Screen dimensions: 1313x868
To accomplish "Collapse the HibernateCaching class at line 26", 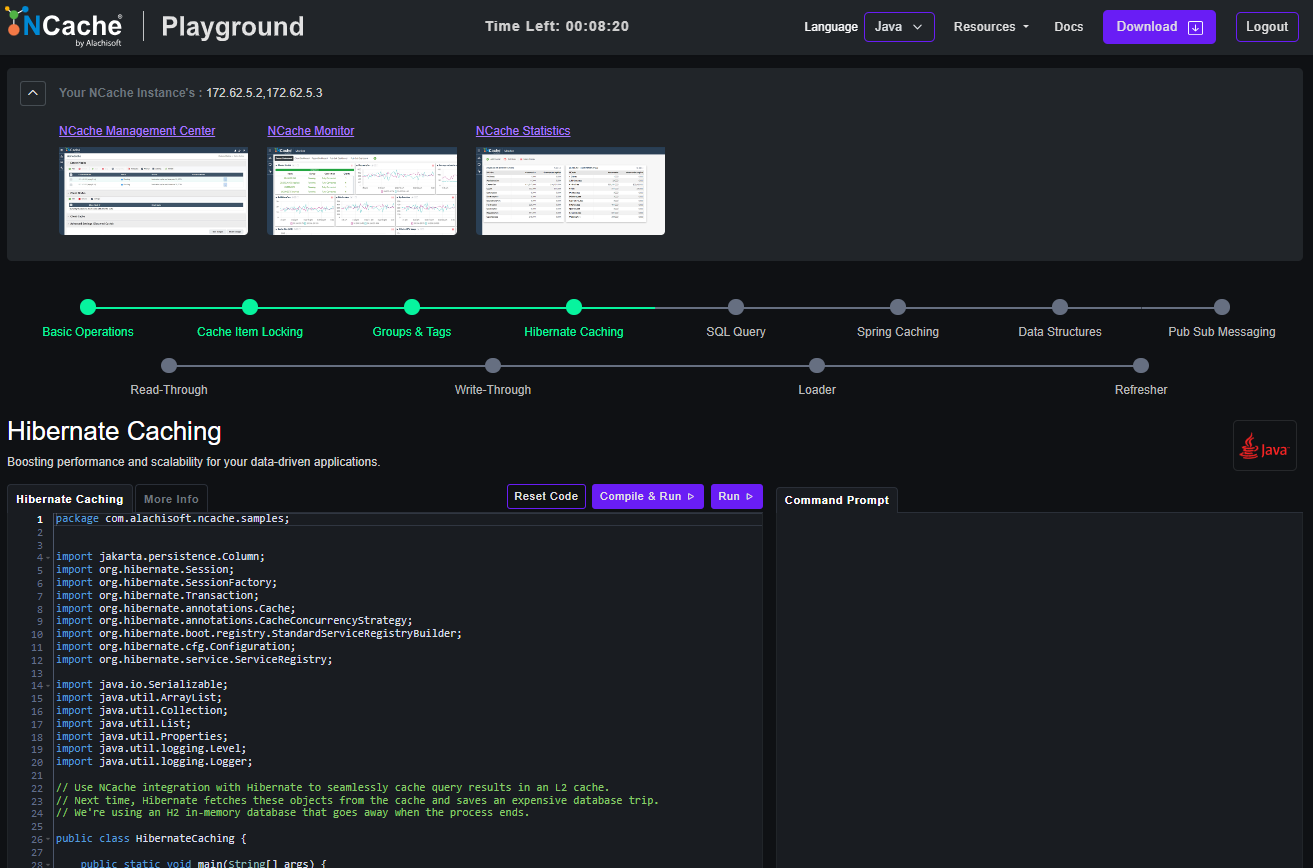I will (48, 839).
